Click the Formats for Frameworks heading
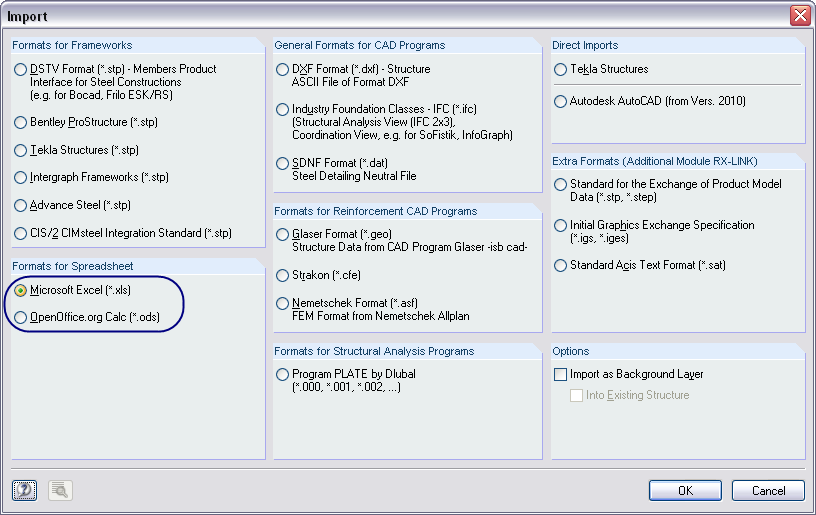816x515 pixels. click(72, 45)
